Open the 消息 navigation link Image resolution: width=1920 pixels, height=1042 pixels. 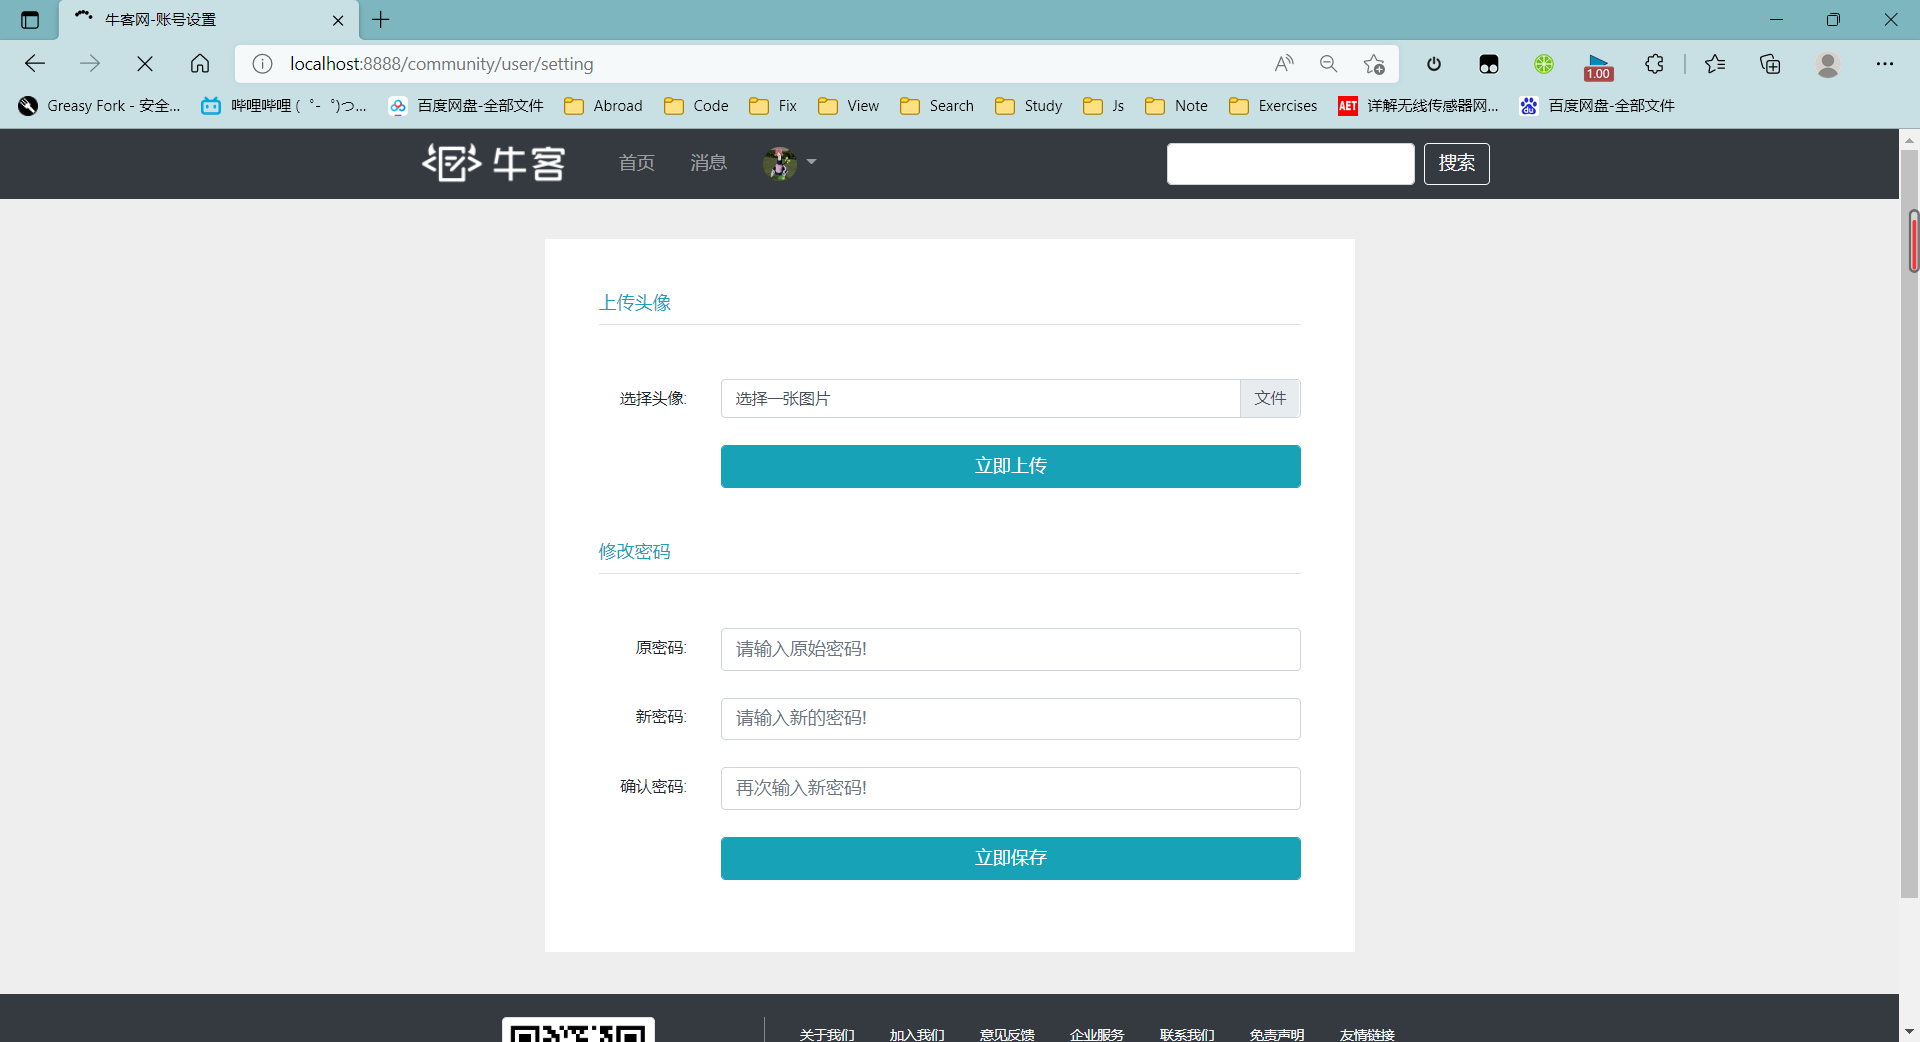click(x=708, y=163)
